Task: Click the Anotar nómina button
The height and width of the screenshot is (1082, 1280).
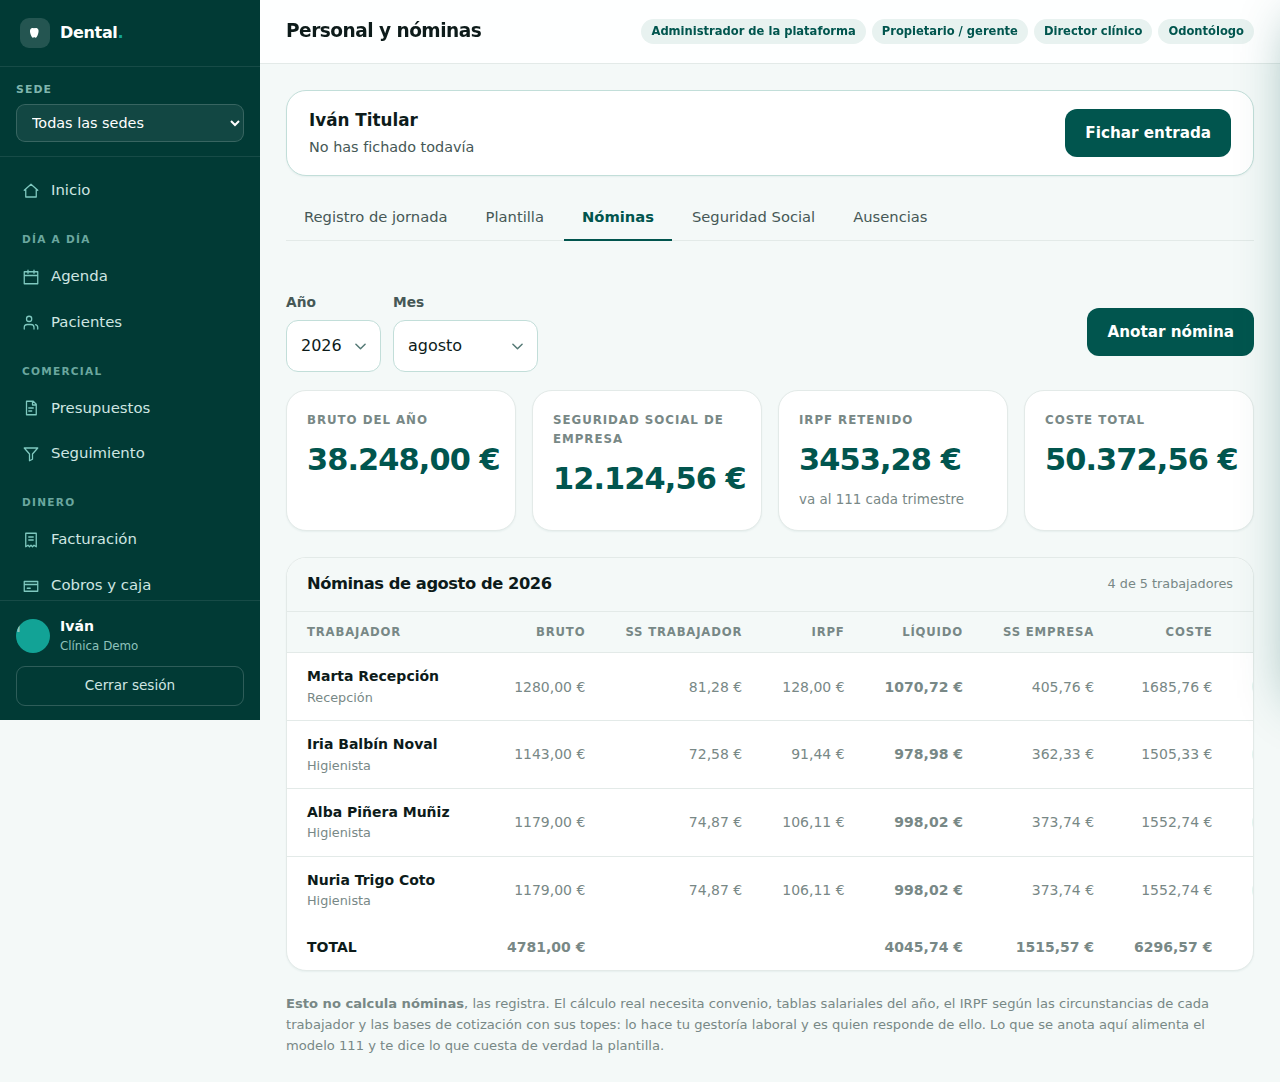Action: click(1170, 332)
